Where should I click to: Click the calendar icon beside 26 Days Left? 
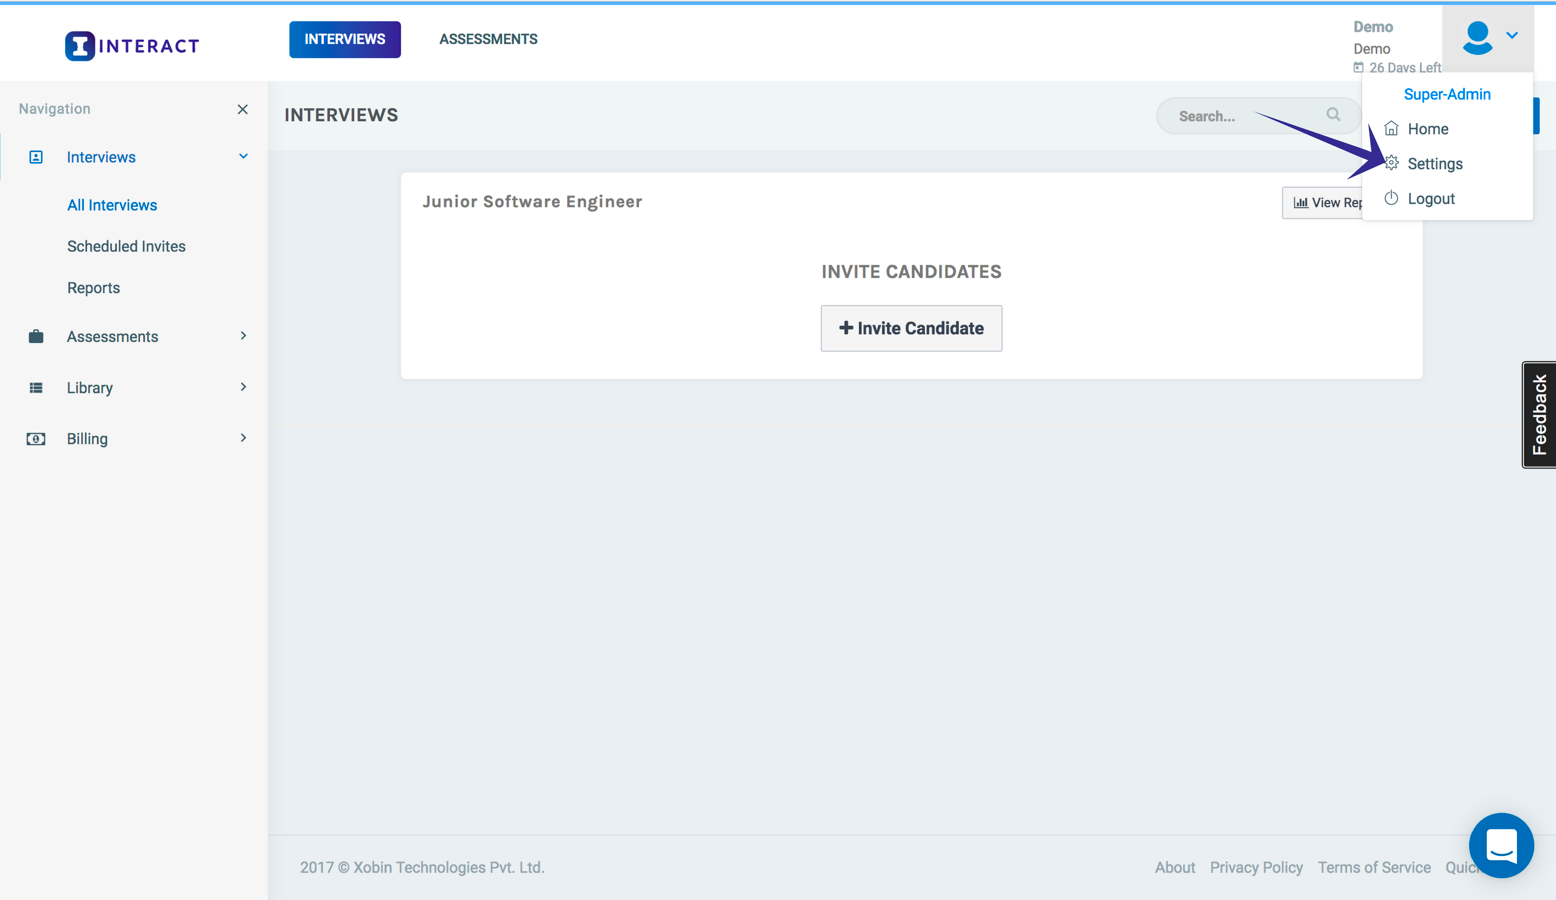1358,68
